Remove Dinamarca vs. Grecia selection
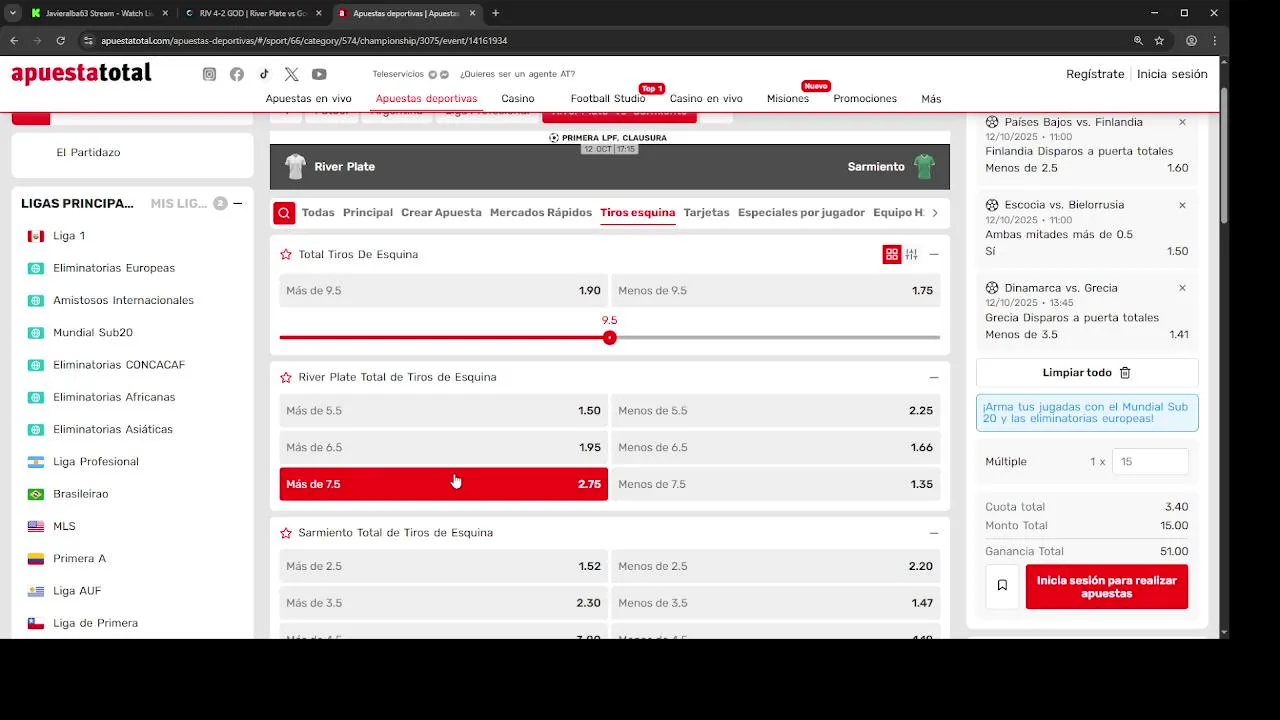This screenshot has width=1280, height=720. (1182, 288)
